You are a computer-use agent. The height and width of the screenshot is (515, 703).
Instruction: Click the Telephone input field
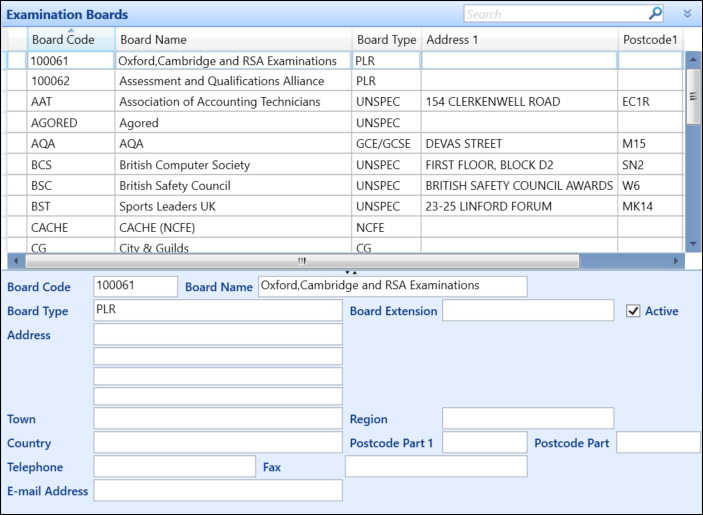(175, 467)
